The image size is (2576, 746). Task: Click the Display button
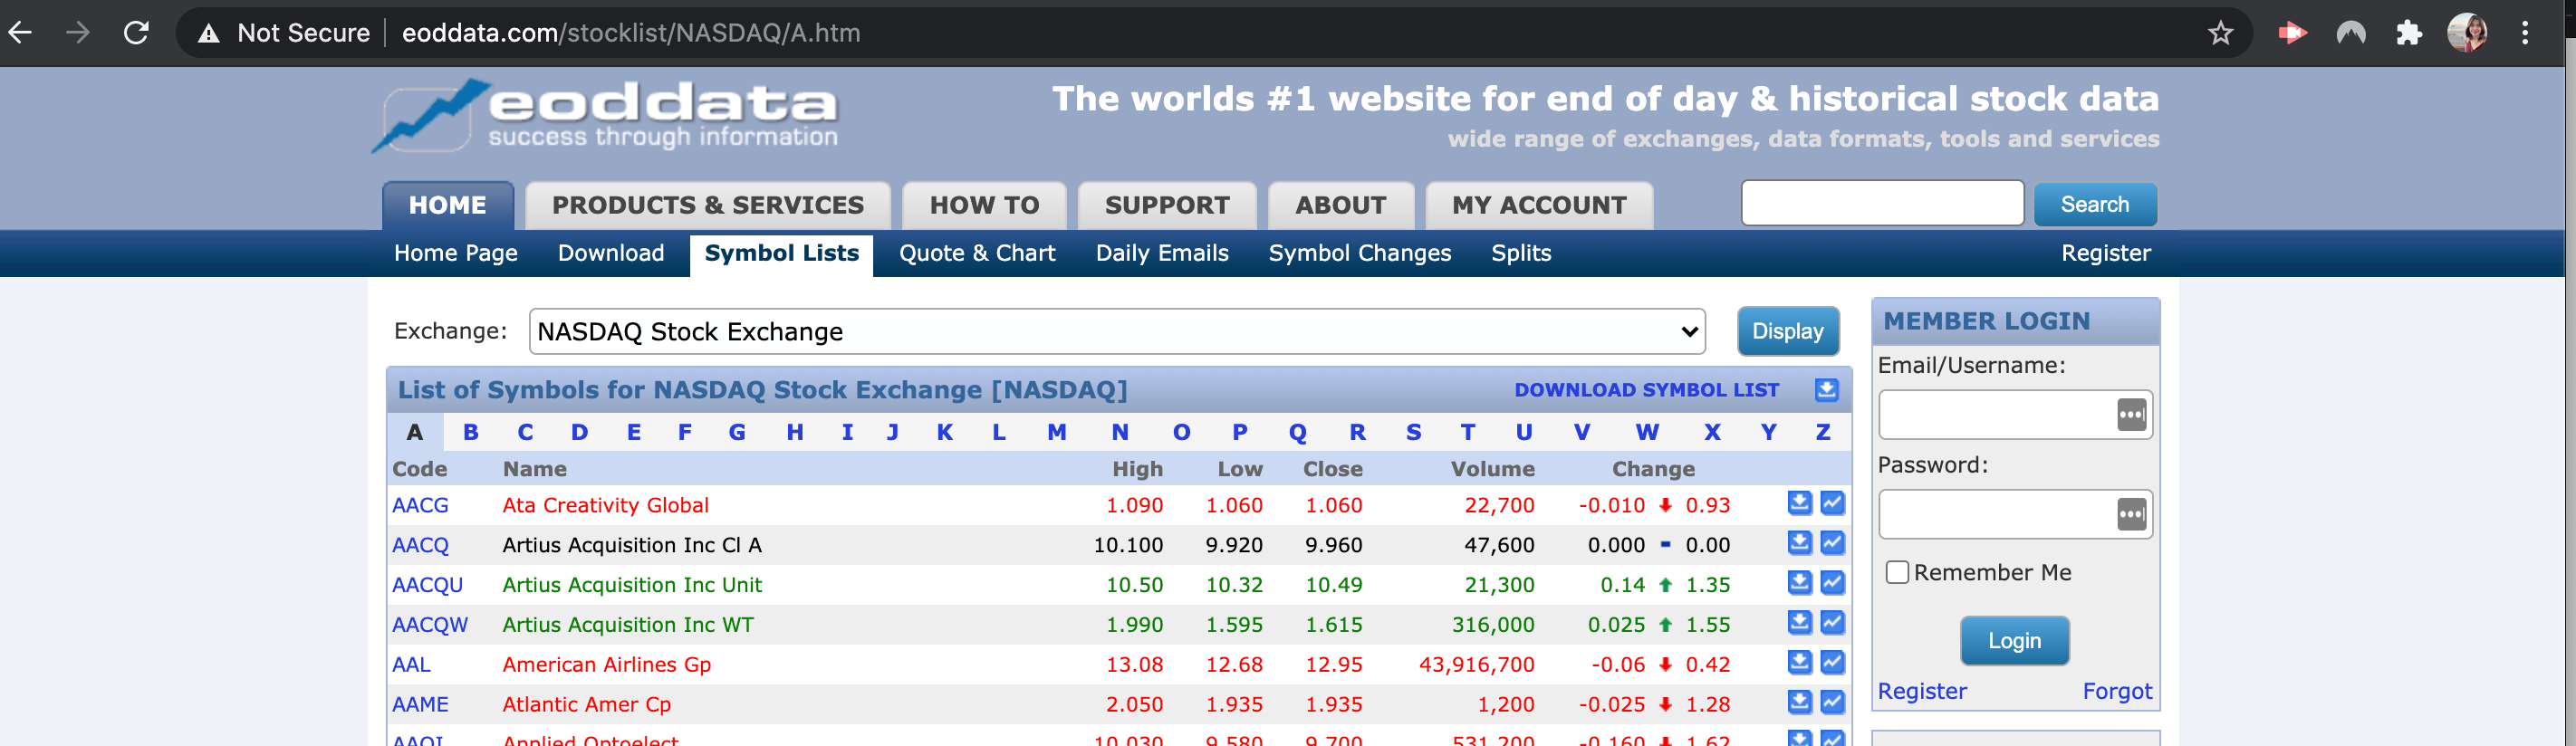(x=1788, y=331)
